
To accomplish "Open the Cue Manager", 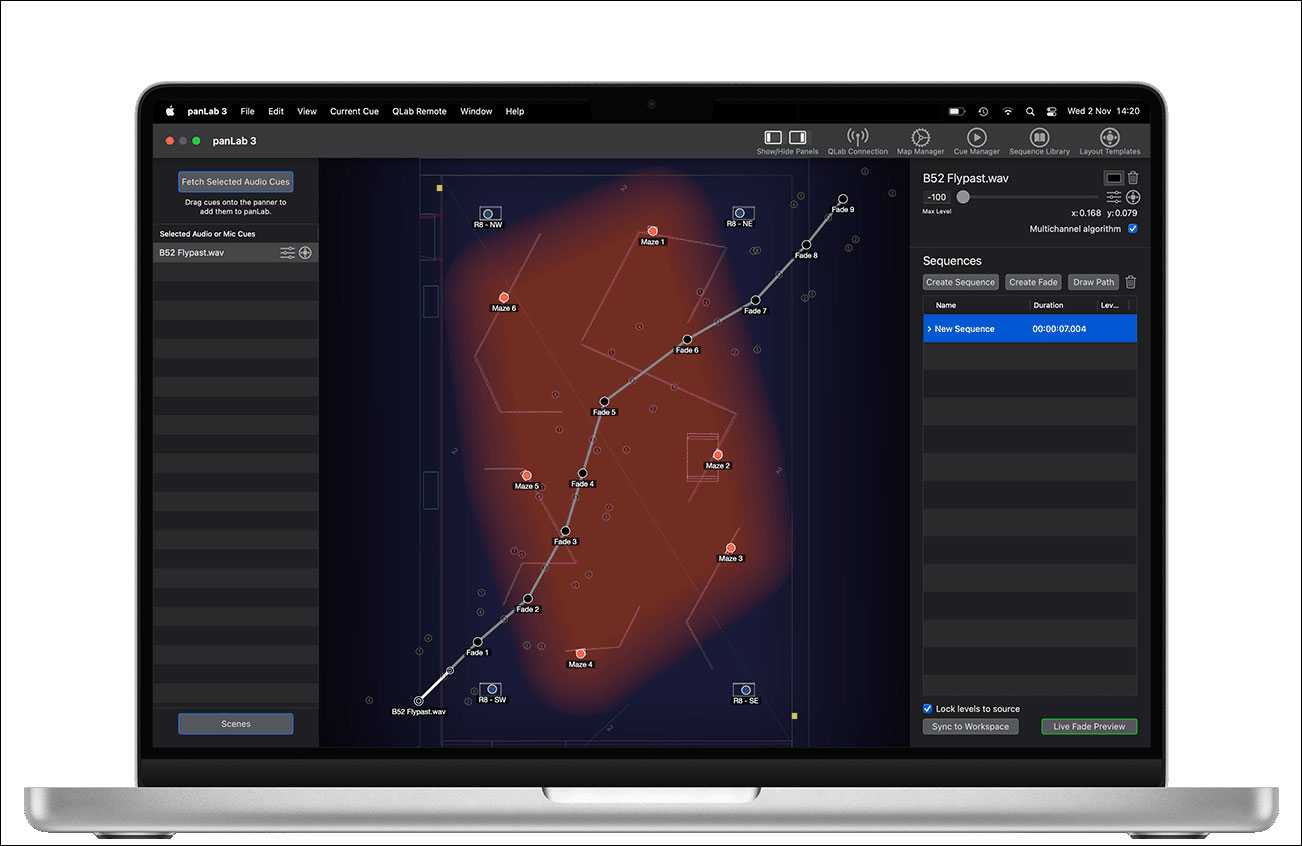I will [x=976, y=137].
